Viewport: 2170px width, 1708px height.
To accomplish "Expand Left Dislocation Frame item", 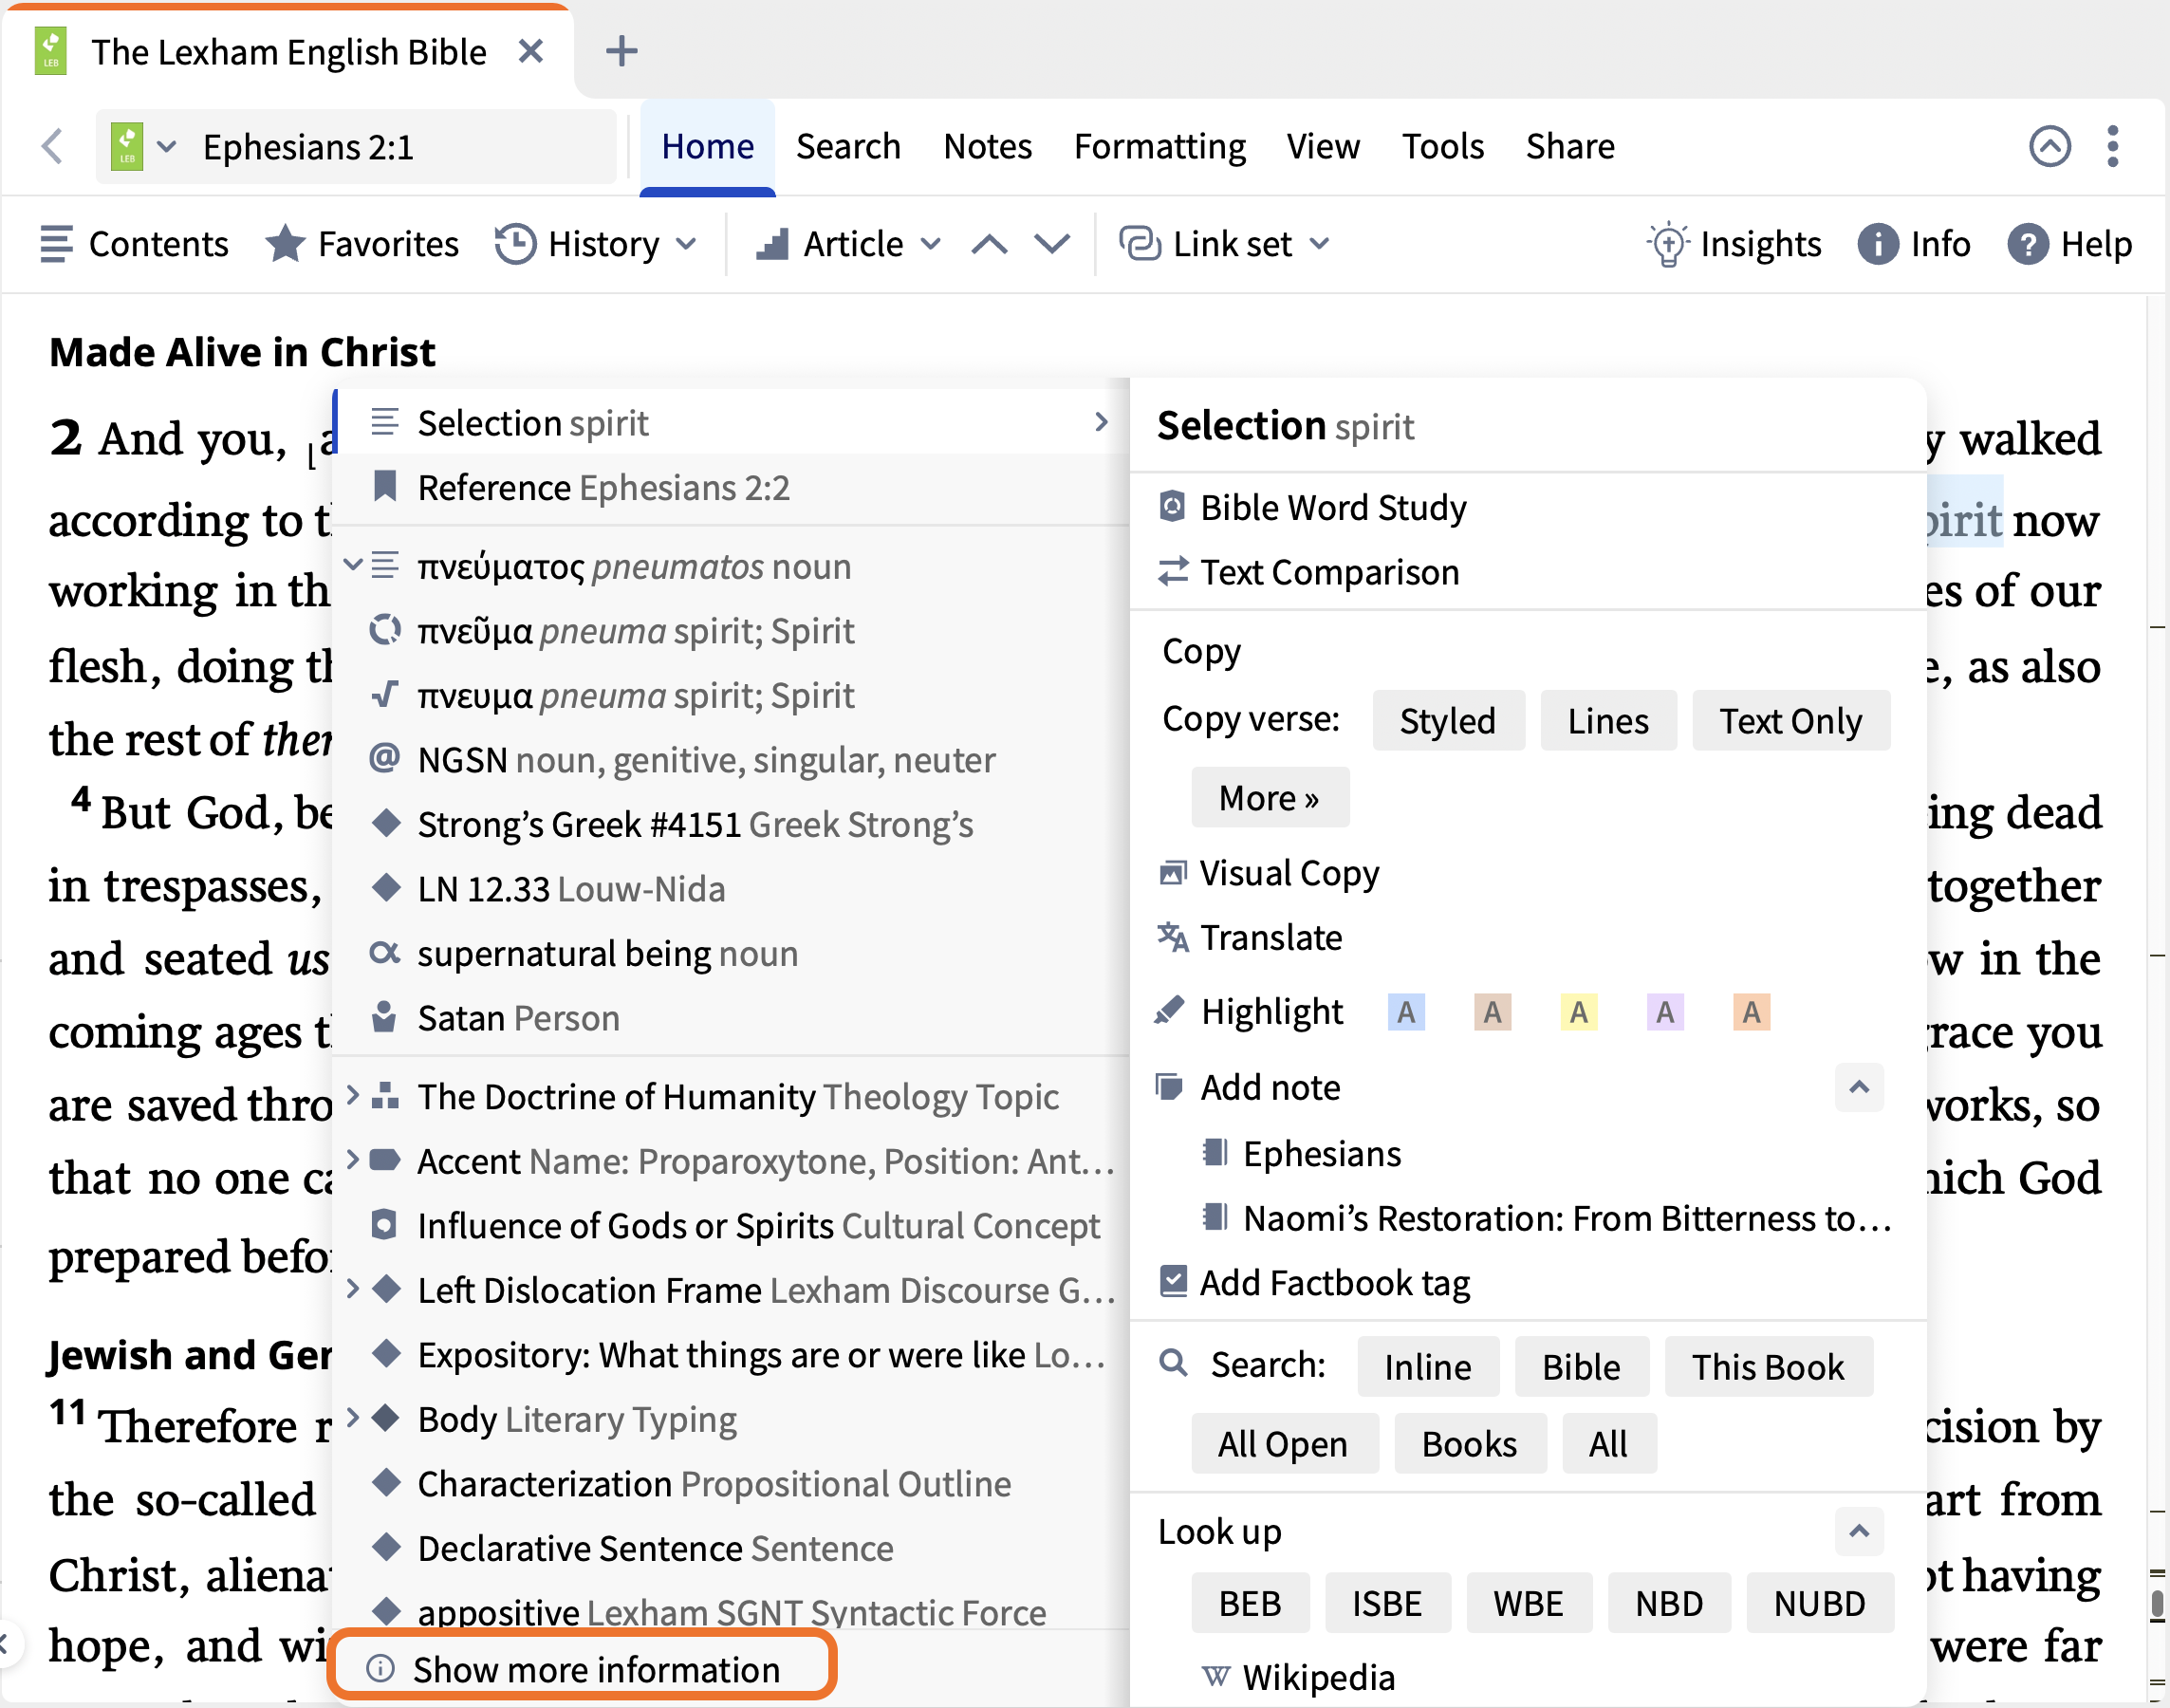I will [x=352, y=1288].
